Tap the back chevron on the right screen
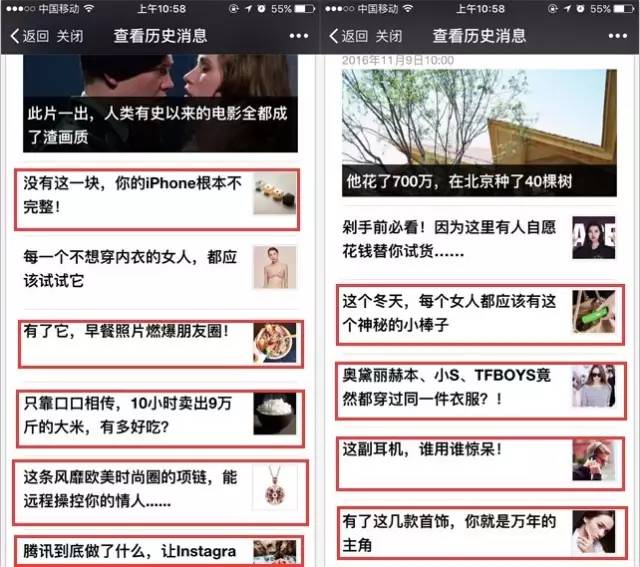This screenshot has width=640, height=567. [x=334, y=36]
